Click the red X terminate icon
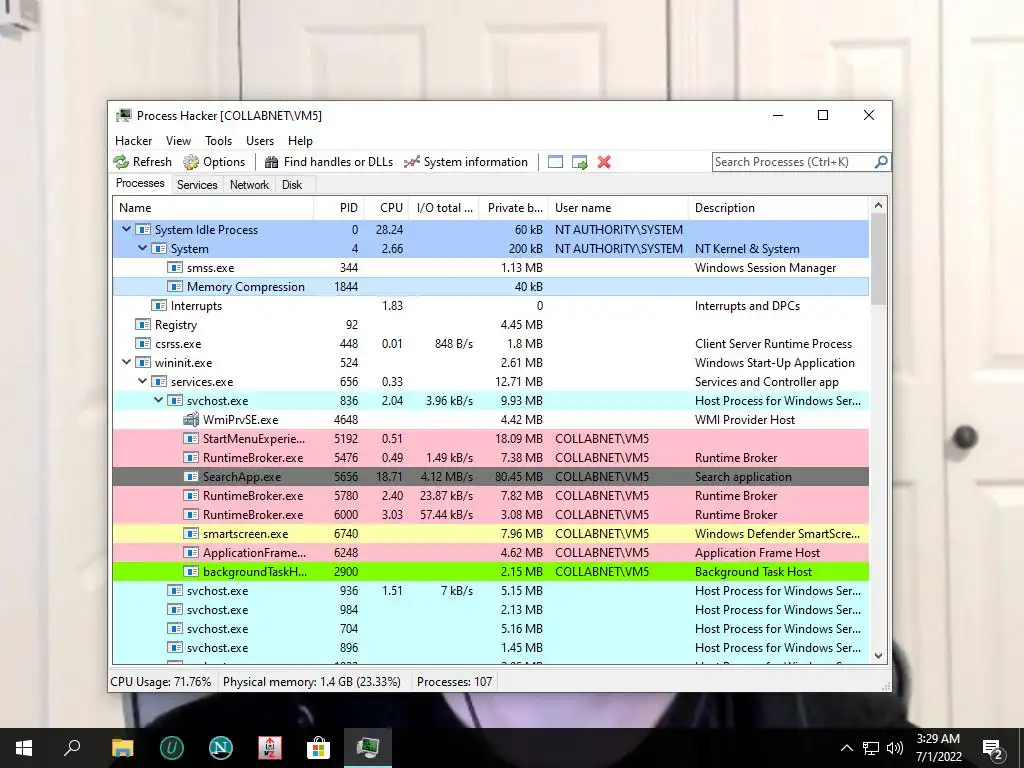The height and width of the screenshot is (768, 1024). point(604,162)
